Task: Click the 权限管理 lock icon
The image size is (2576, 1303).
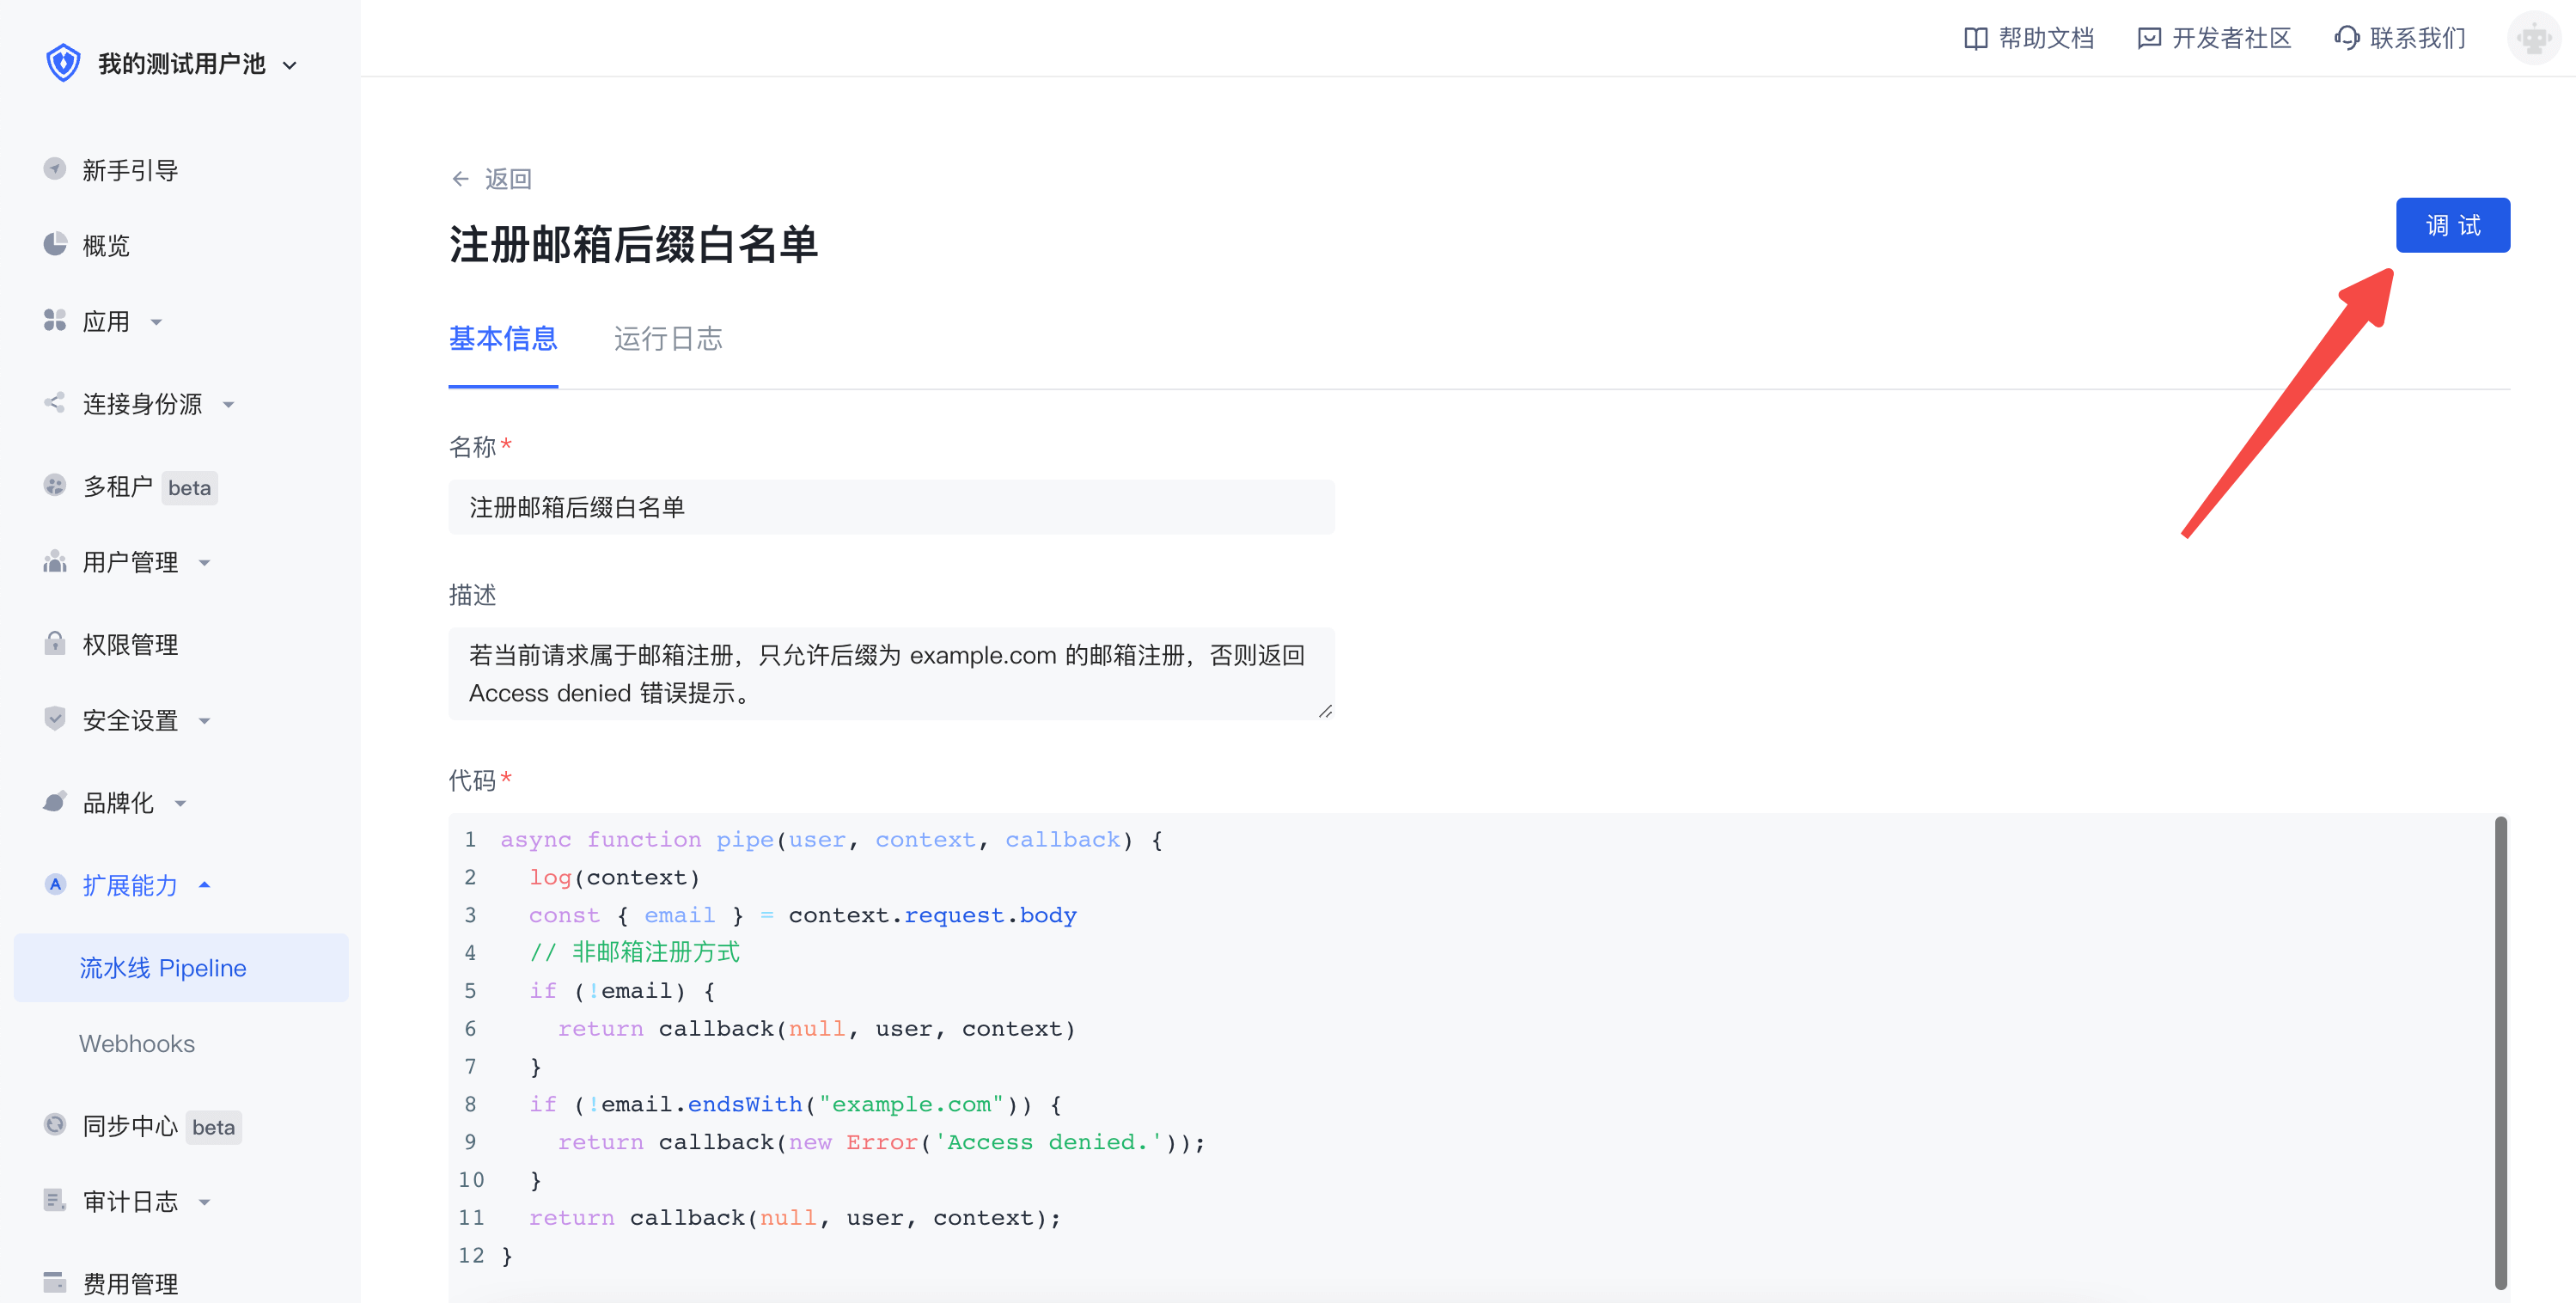Action: tap(55, 644)
